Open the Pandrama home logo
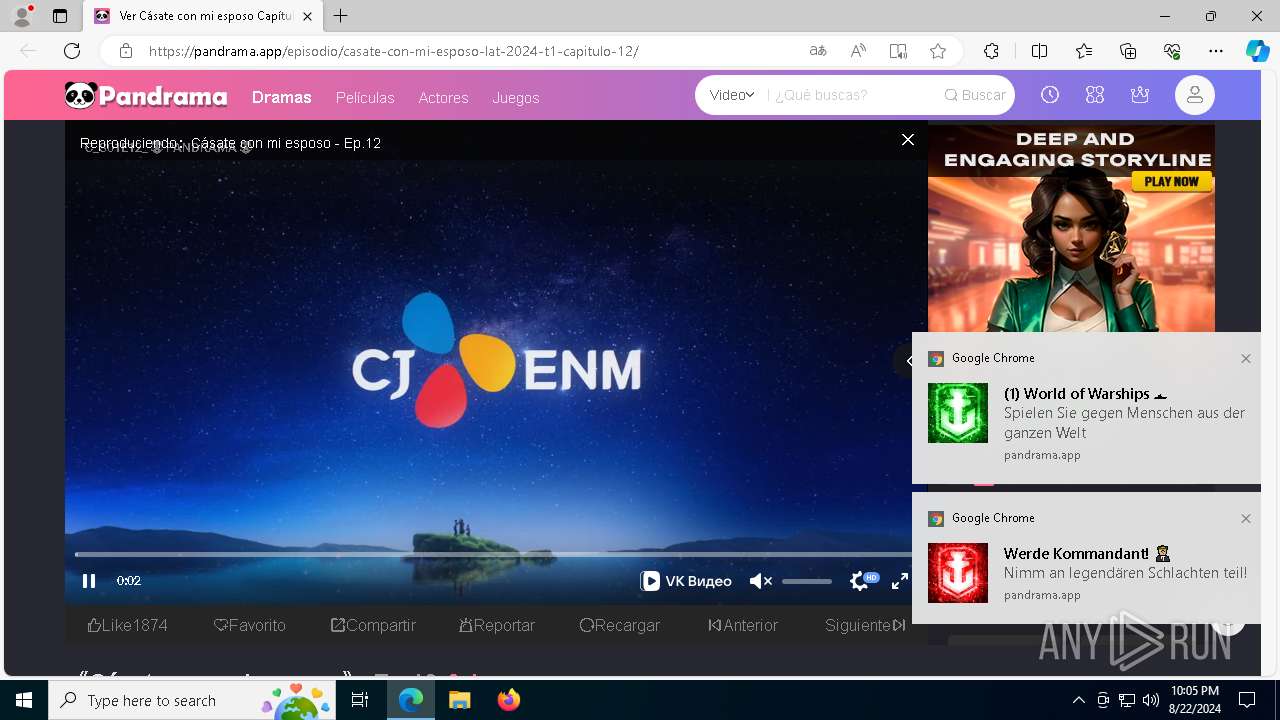Screen dimensions: 1280x720 (146, 96)
